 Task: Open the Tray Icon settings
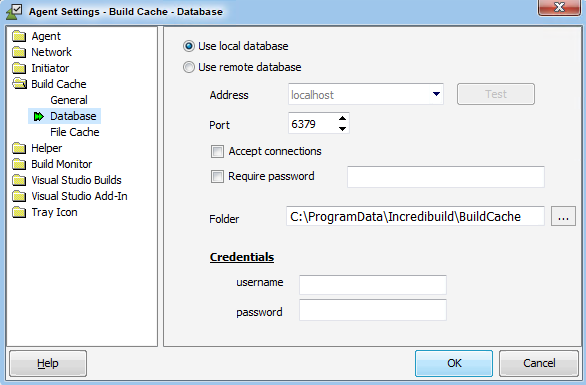pyautogui.click(x=54, y=213)
